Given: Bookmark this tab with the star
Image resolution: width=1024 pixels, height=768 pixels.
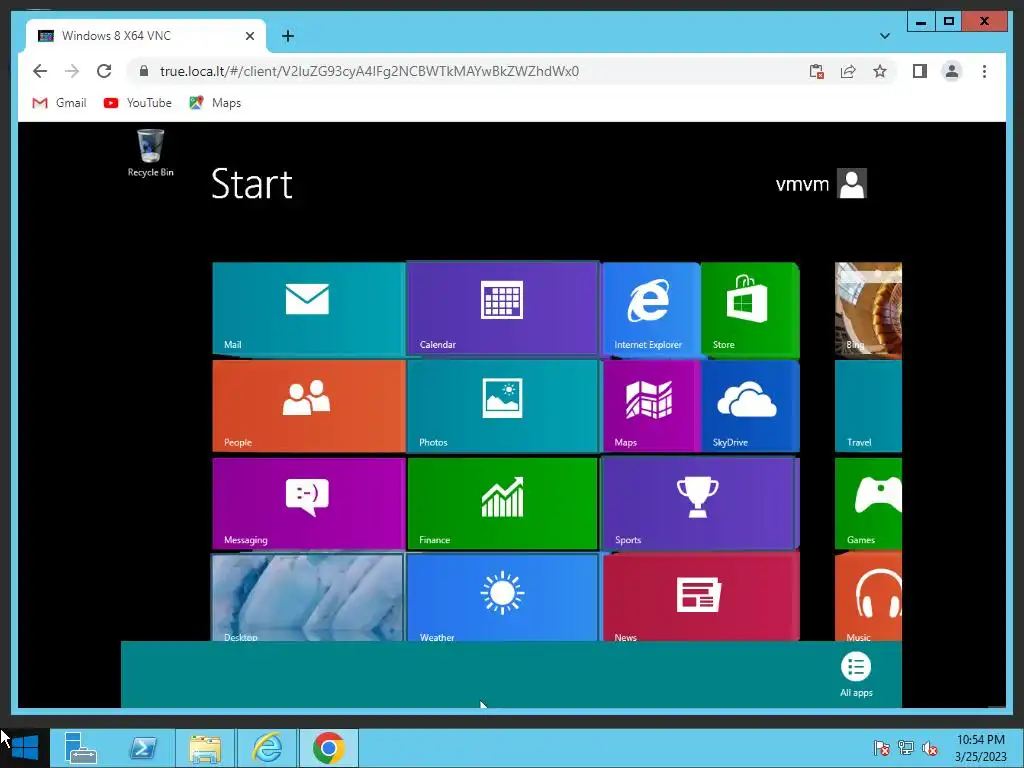Looking at the screenshot, I should 880,71.
